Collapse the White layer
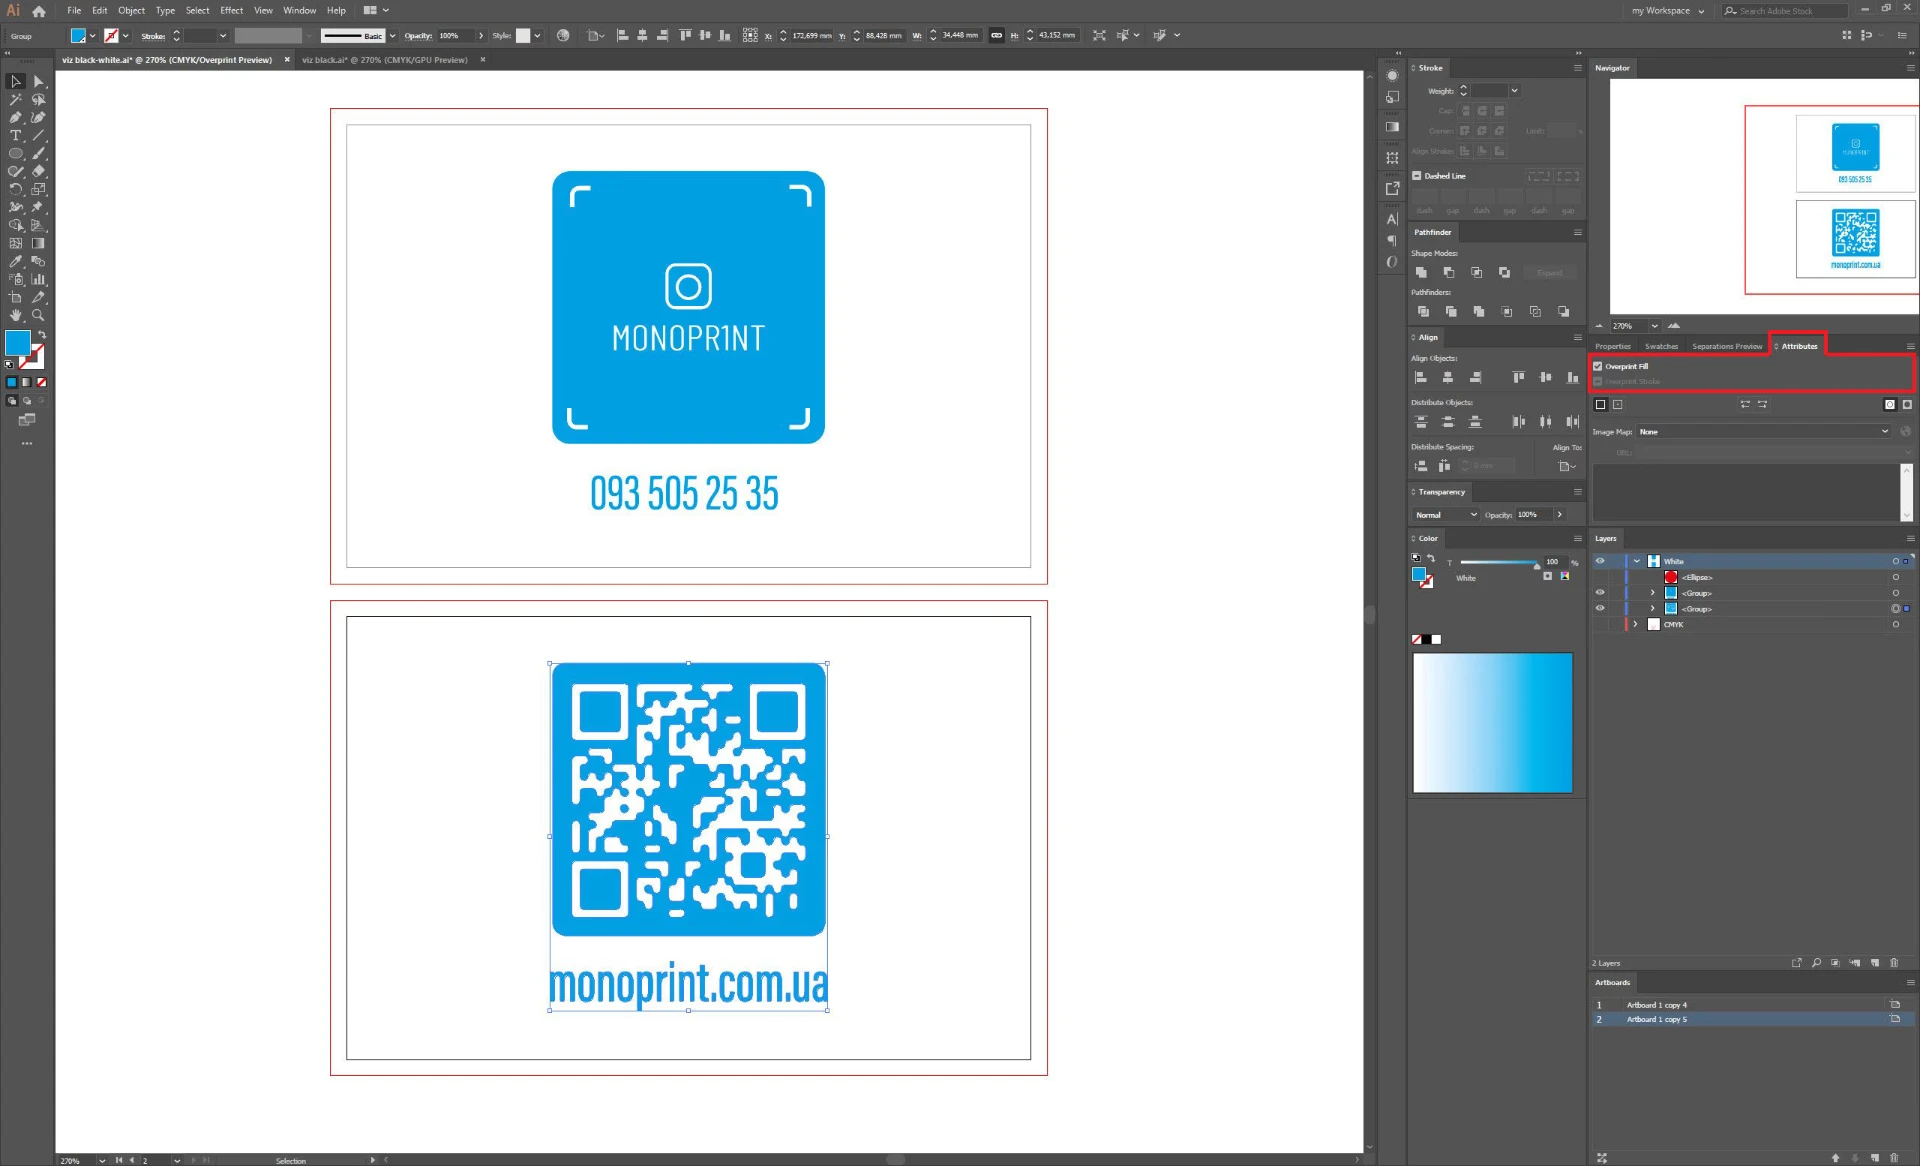The height and width of the screenshot is (1166, 1920). pos(1637,561)
